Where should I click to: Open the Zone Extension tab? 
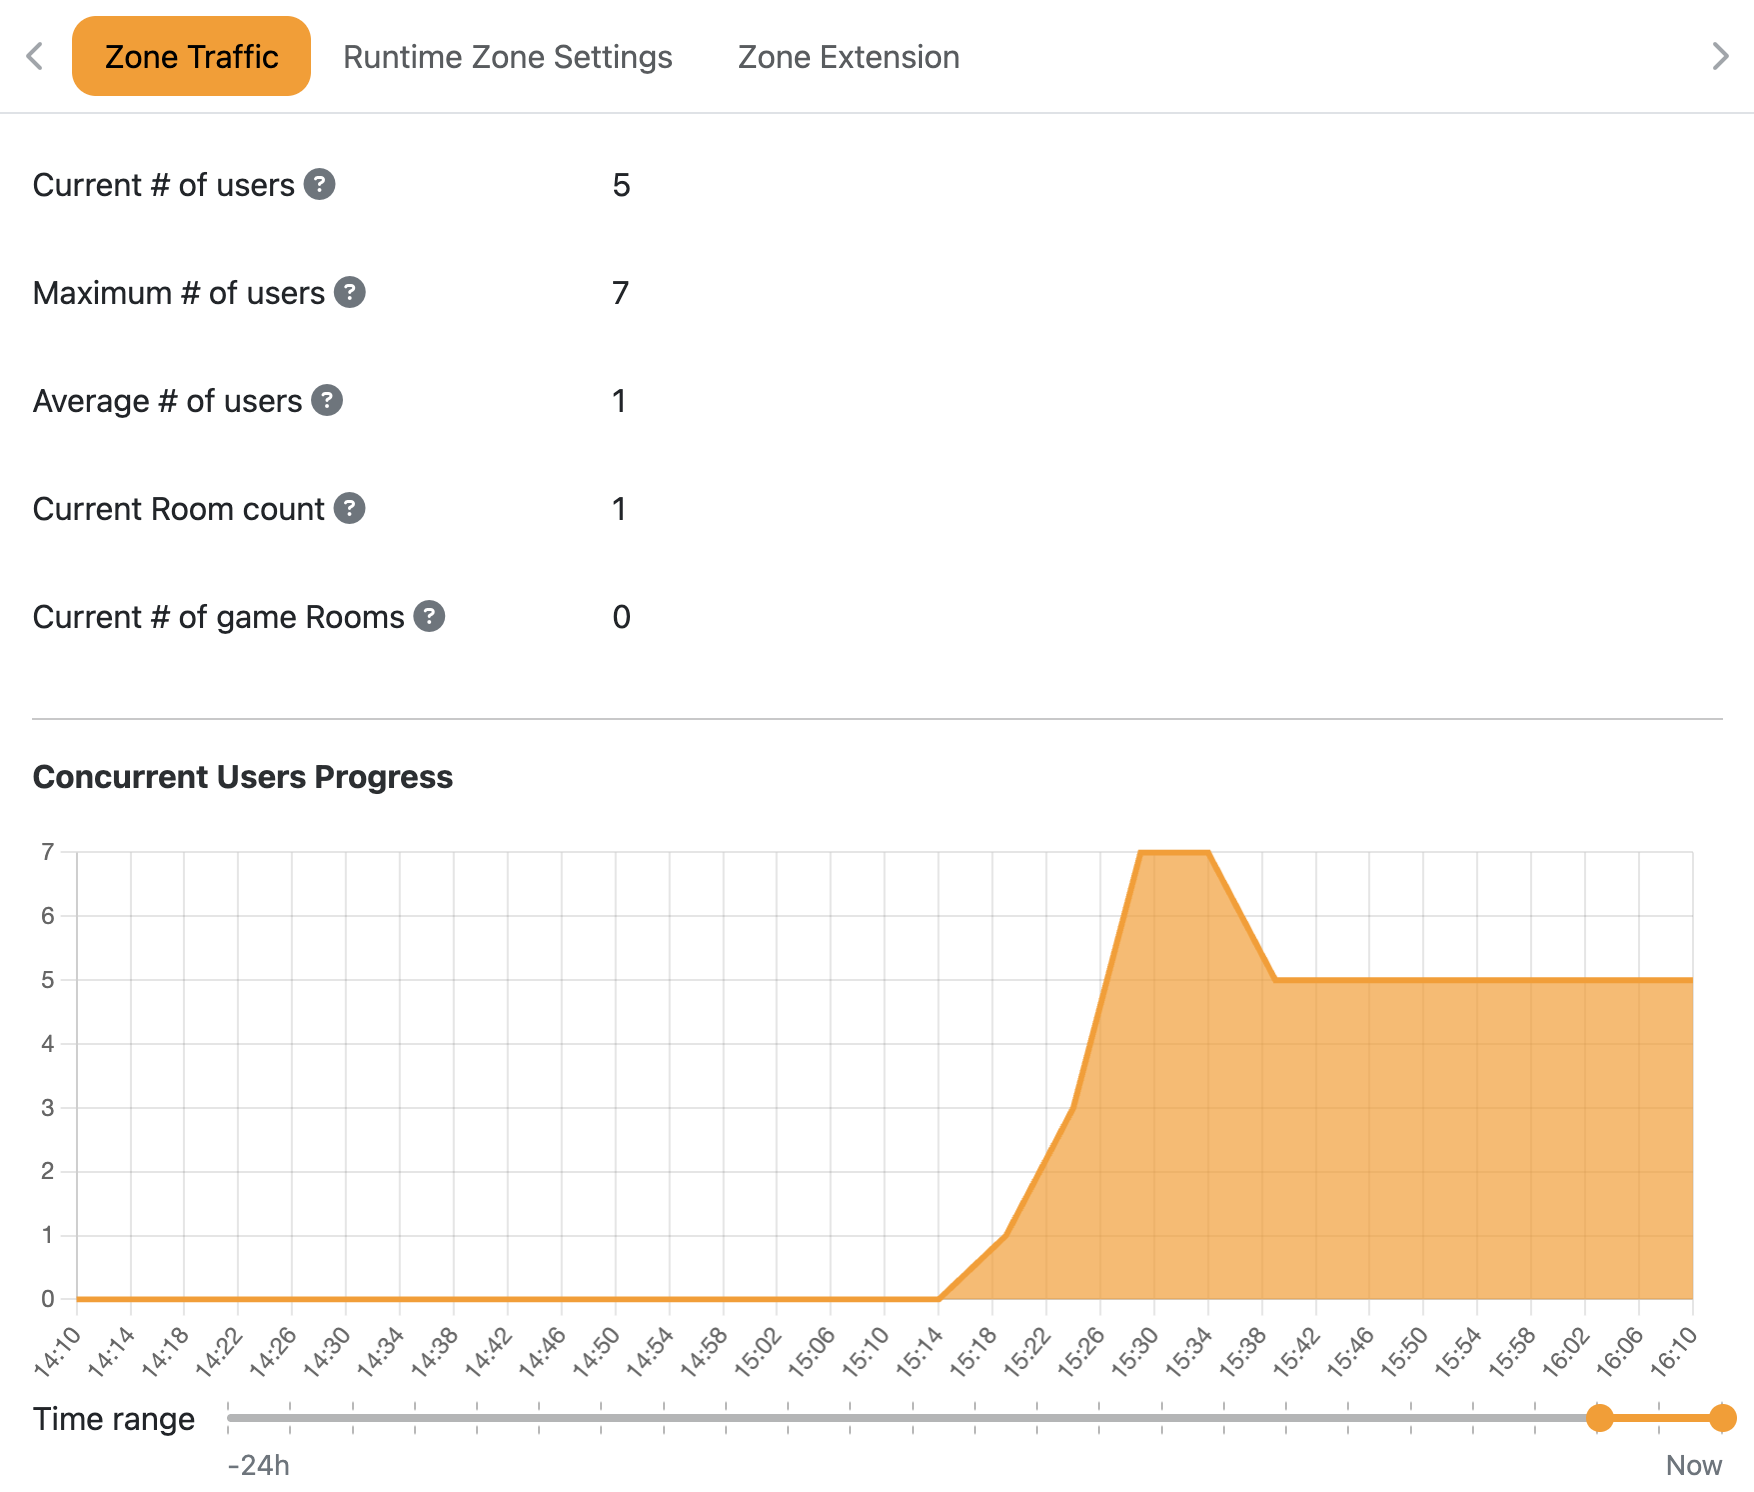(848, 57)
